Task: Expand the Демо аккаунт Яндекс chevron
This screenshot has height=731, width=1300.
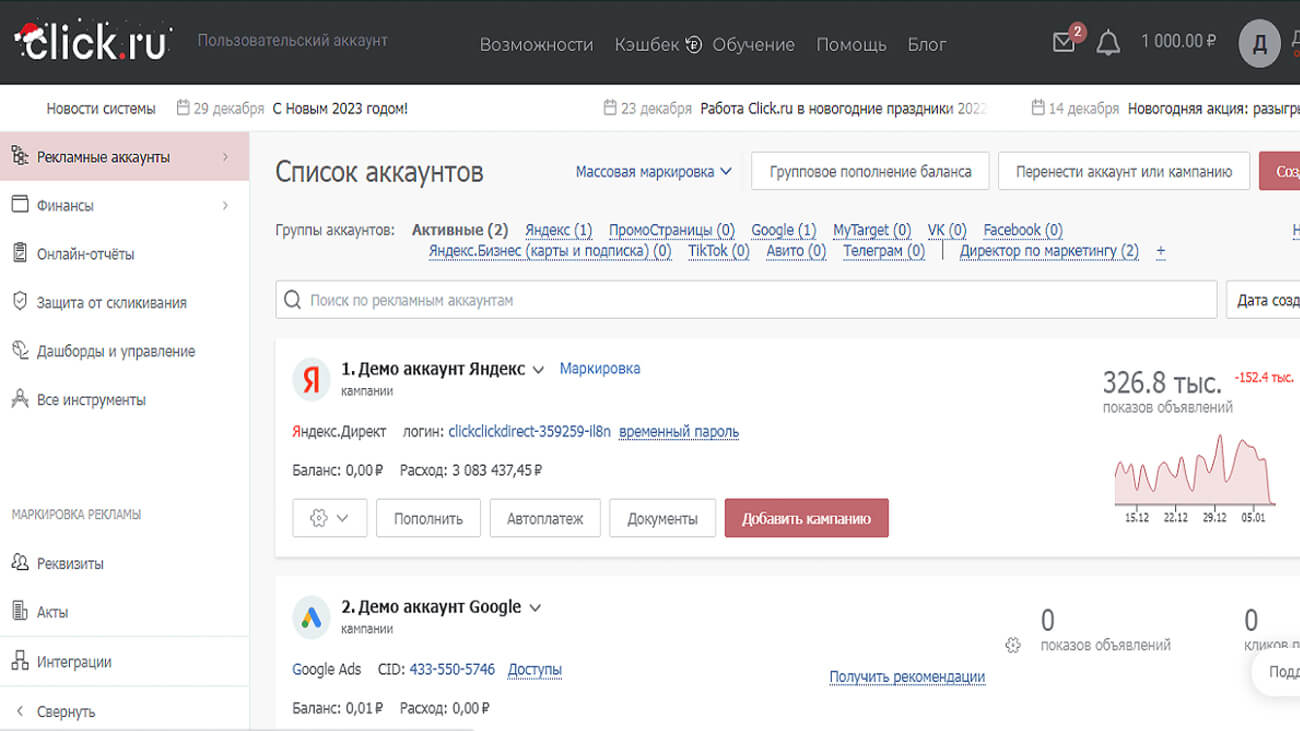Action: (x=538, y=370)
